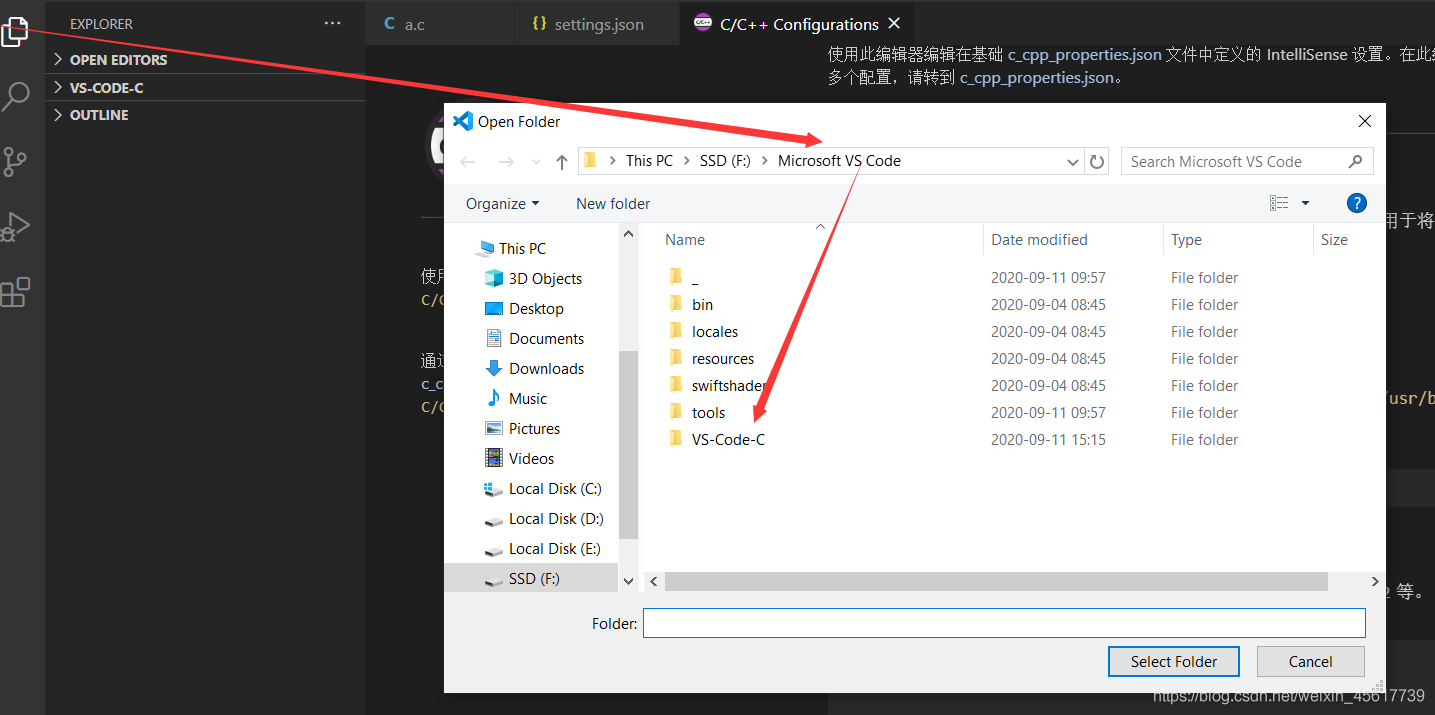Select Documents in navigation pane

click(546, 338)
